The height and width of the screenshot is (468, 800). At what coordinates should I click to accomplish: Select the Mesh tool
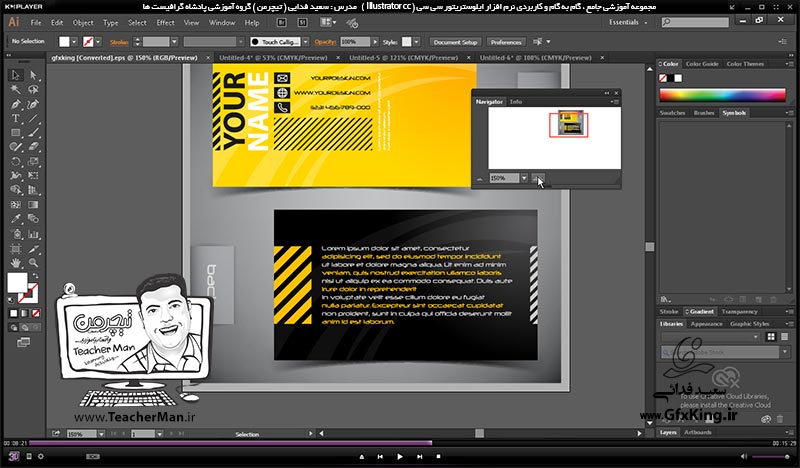[16, 205]
